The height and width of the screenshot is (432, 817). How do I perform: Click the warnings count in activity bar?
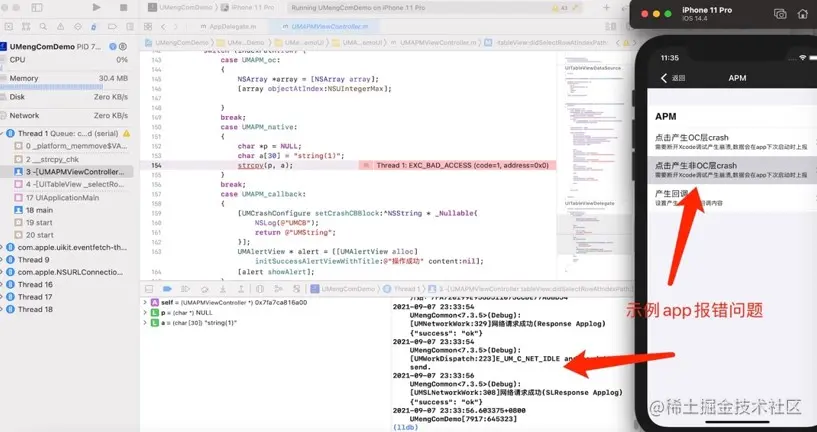coord(560,8)
